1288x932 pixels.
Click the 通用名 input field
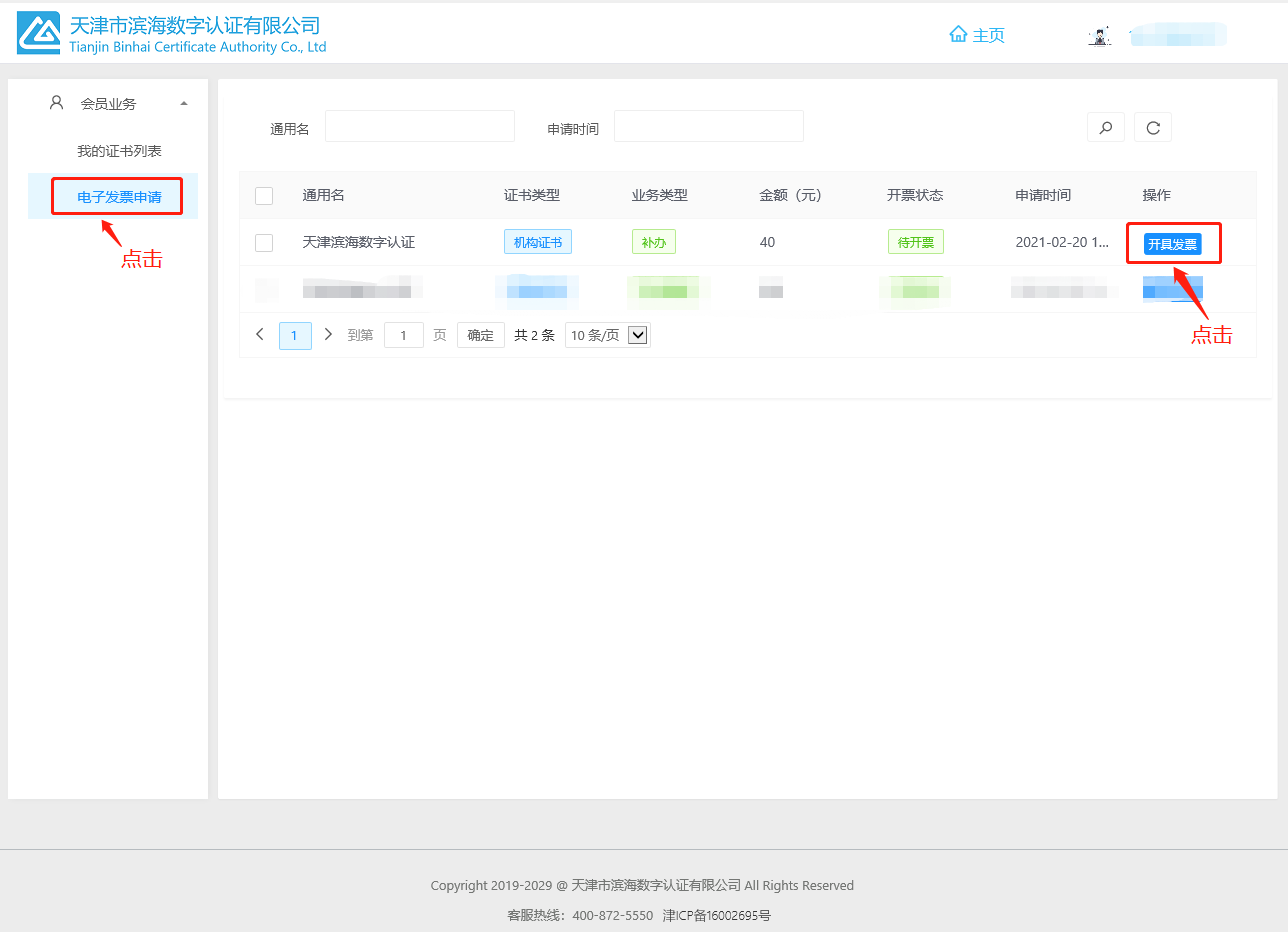(x=419, y=126)
